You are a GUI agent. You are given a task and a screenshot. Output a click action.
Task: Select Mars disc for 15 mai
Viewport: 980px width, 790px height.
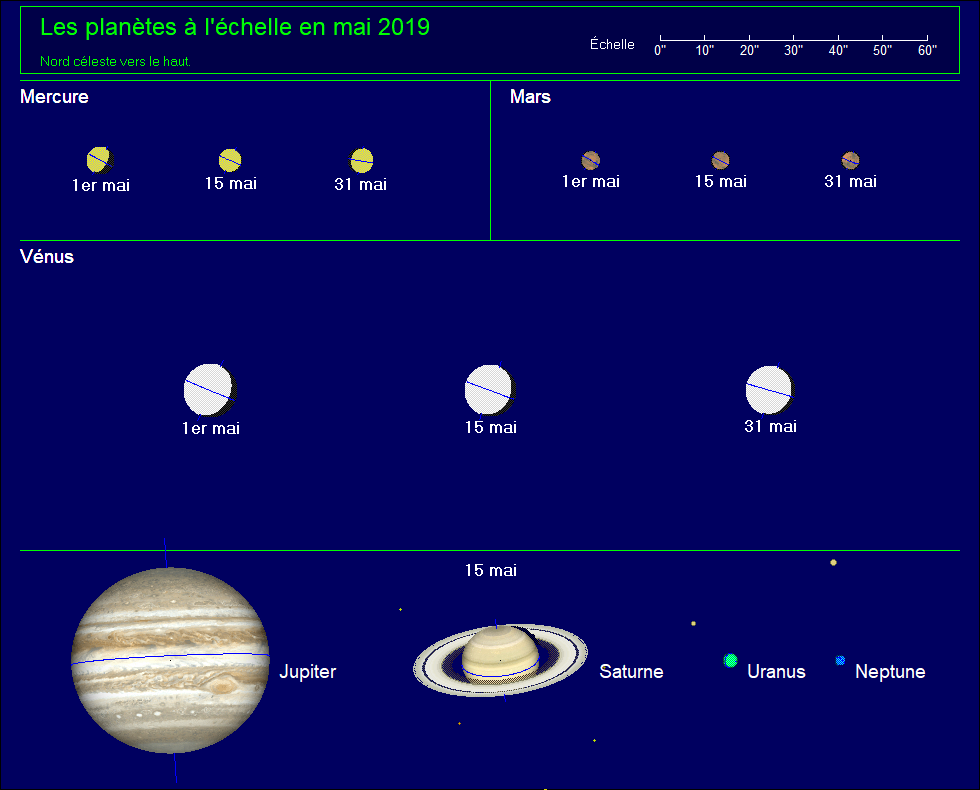(x=721, y=161)
